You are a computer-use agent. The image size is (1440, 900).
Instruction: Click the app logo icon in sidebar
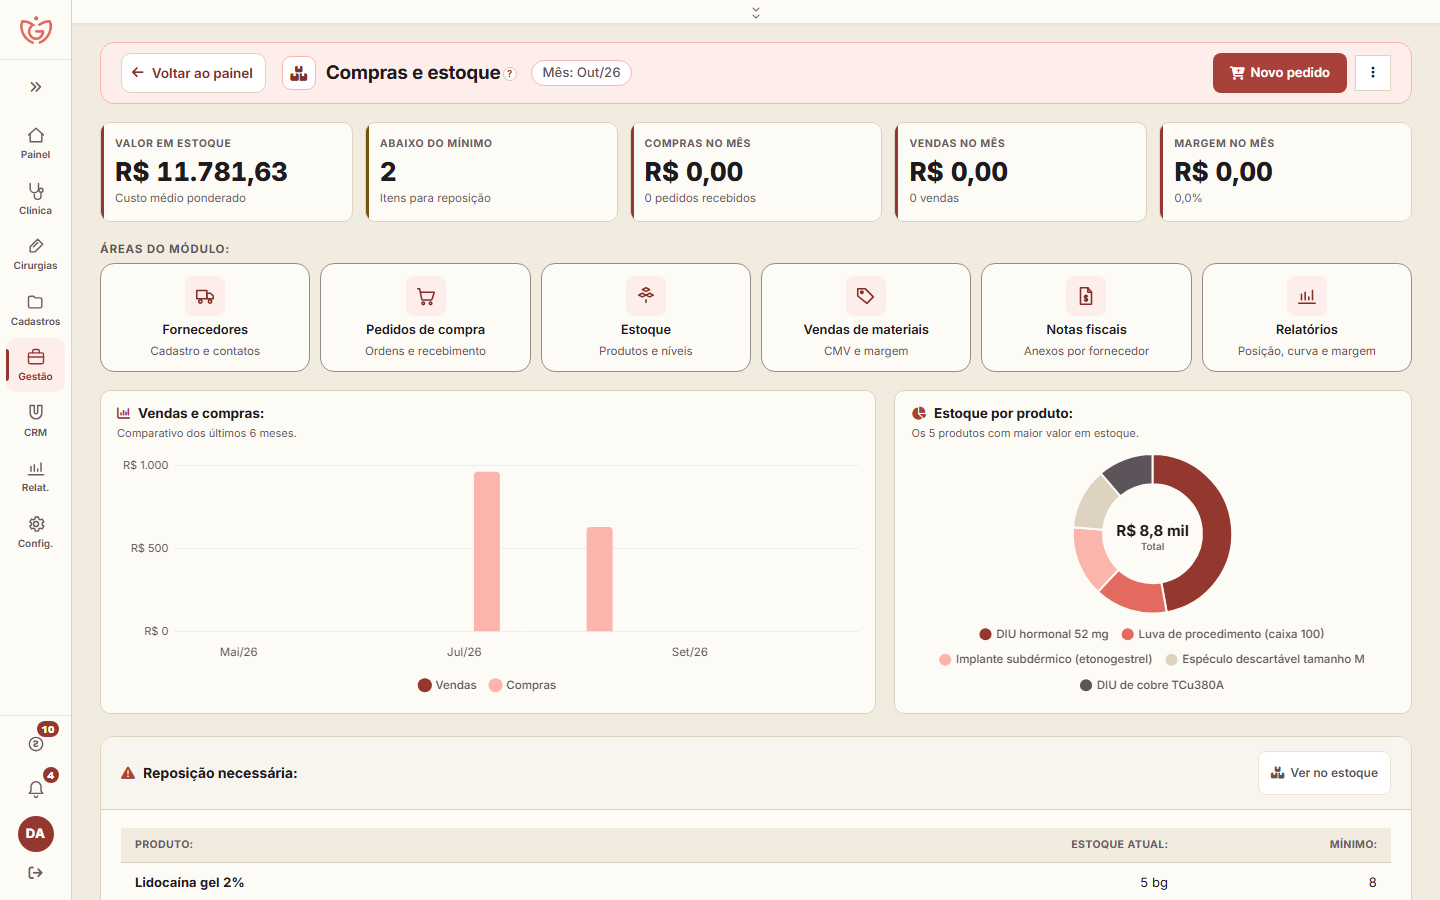click(36, 30)
